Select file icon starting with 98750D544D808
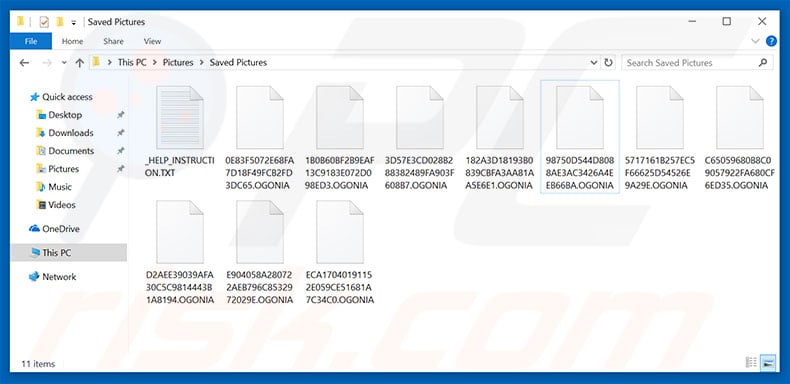The width and height of the screenshot is (790, 384). coord(580,117)
